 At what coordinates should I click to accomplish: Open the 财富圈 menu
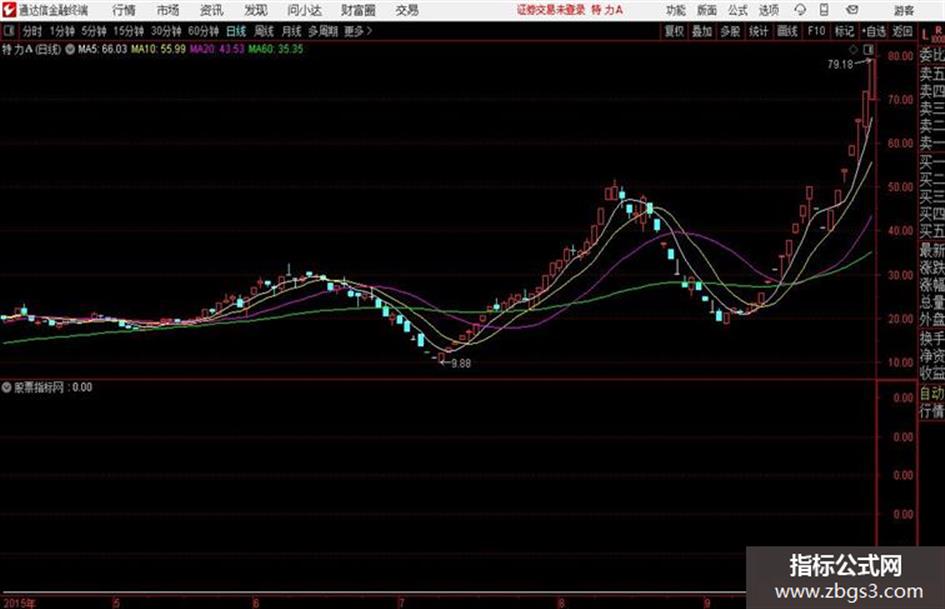click(x=358, y=10)
